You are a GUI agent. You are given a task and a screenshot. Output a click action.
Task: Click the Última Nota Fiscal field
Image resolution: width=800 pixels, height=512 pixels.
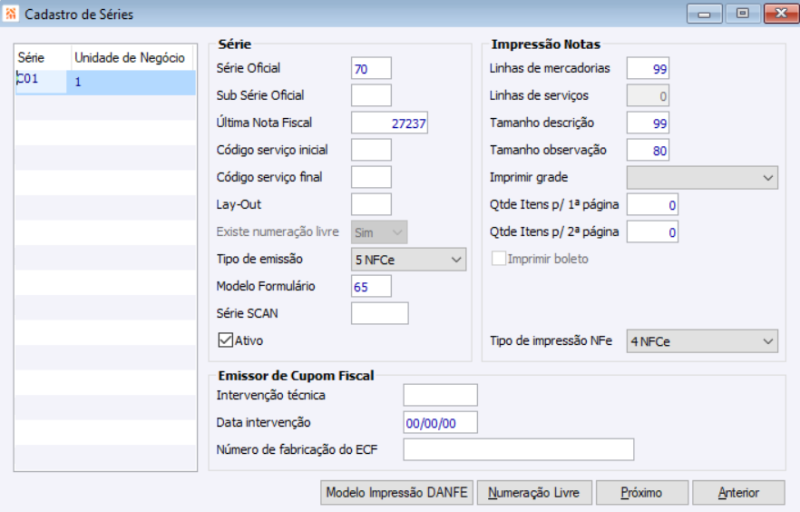pyautogui.click(x=390, y=123)
